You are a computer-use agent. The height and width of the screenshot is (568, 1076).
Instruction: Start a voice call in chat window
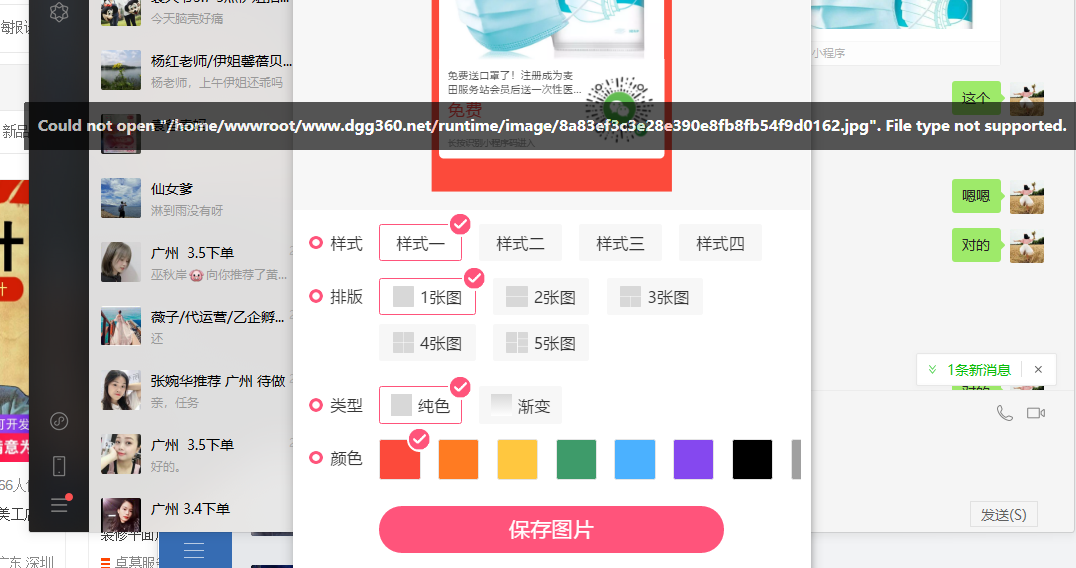point(1005,413)
